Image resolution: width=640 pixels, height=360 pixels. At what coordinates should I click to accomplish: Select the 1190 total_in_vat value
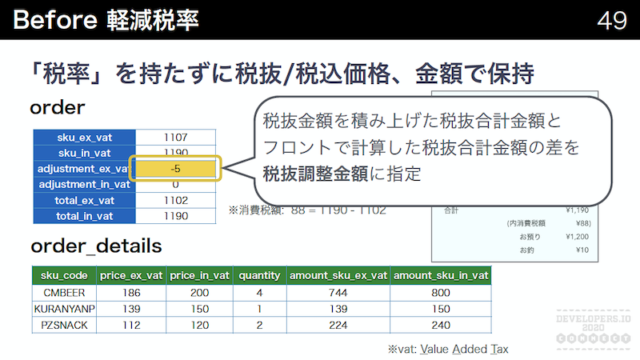click(176, 216)
